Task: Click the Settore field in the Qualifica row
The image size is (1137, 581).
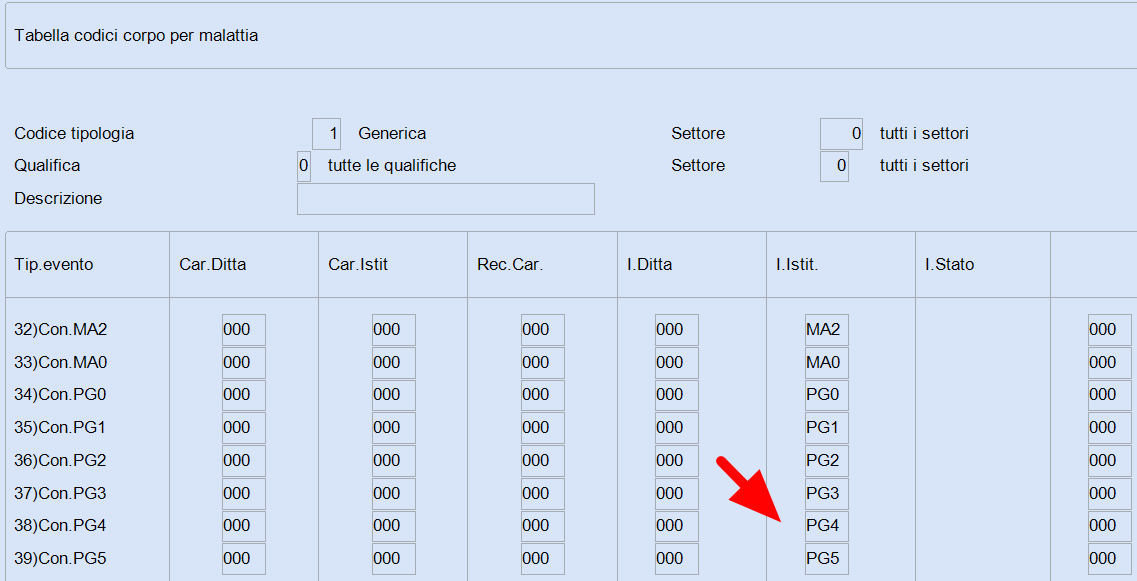Action: [x=835, y=166]
